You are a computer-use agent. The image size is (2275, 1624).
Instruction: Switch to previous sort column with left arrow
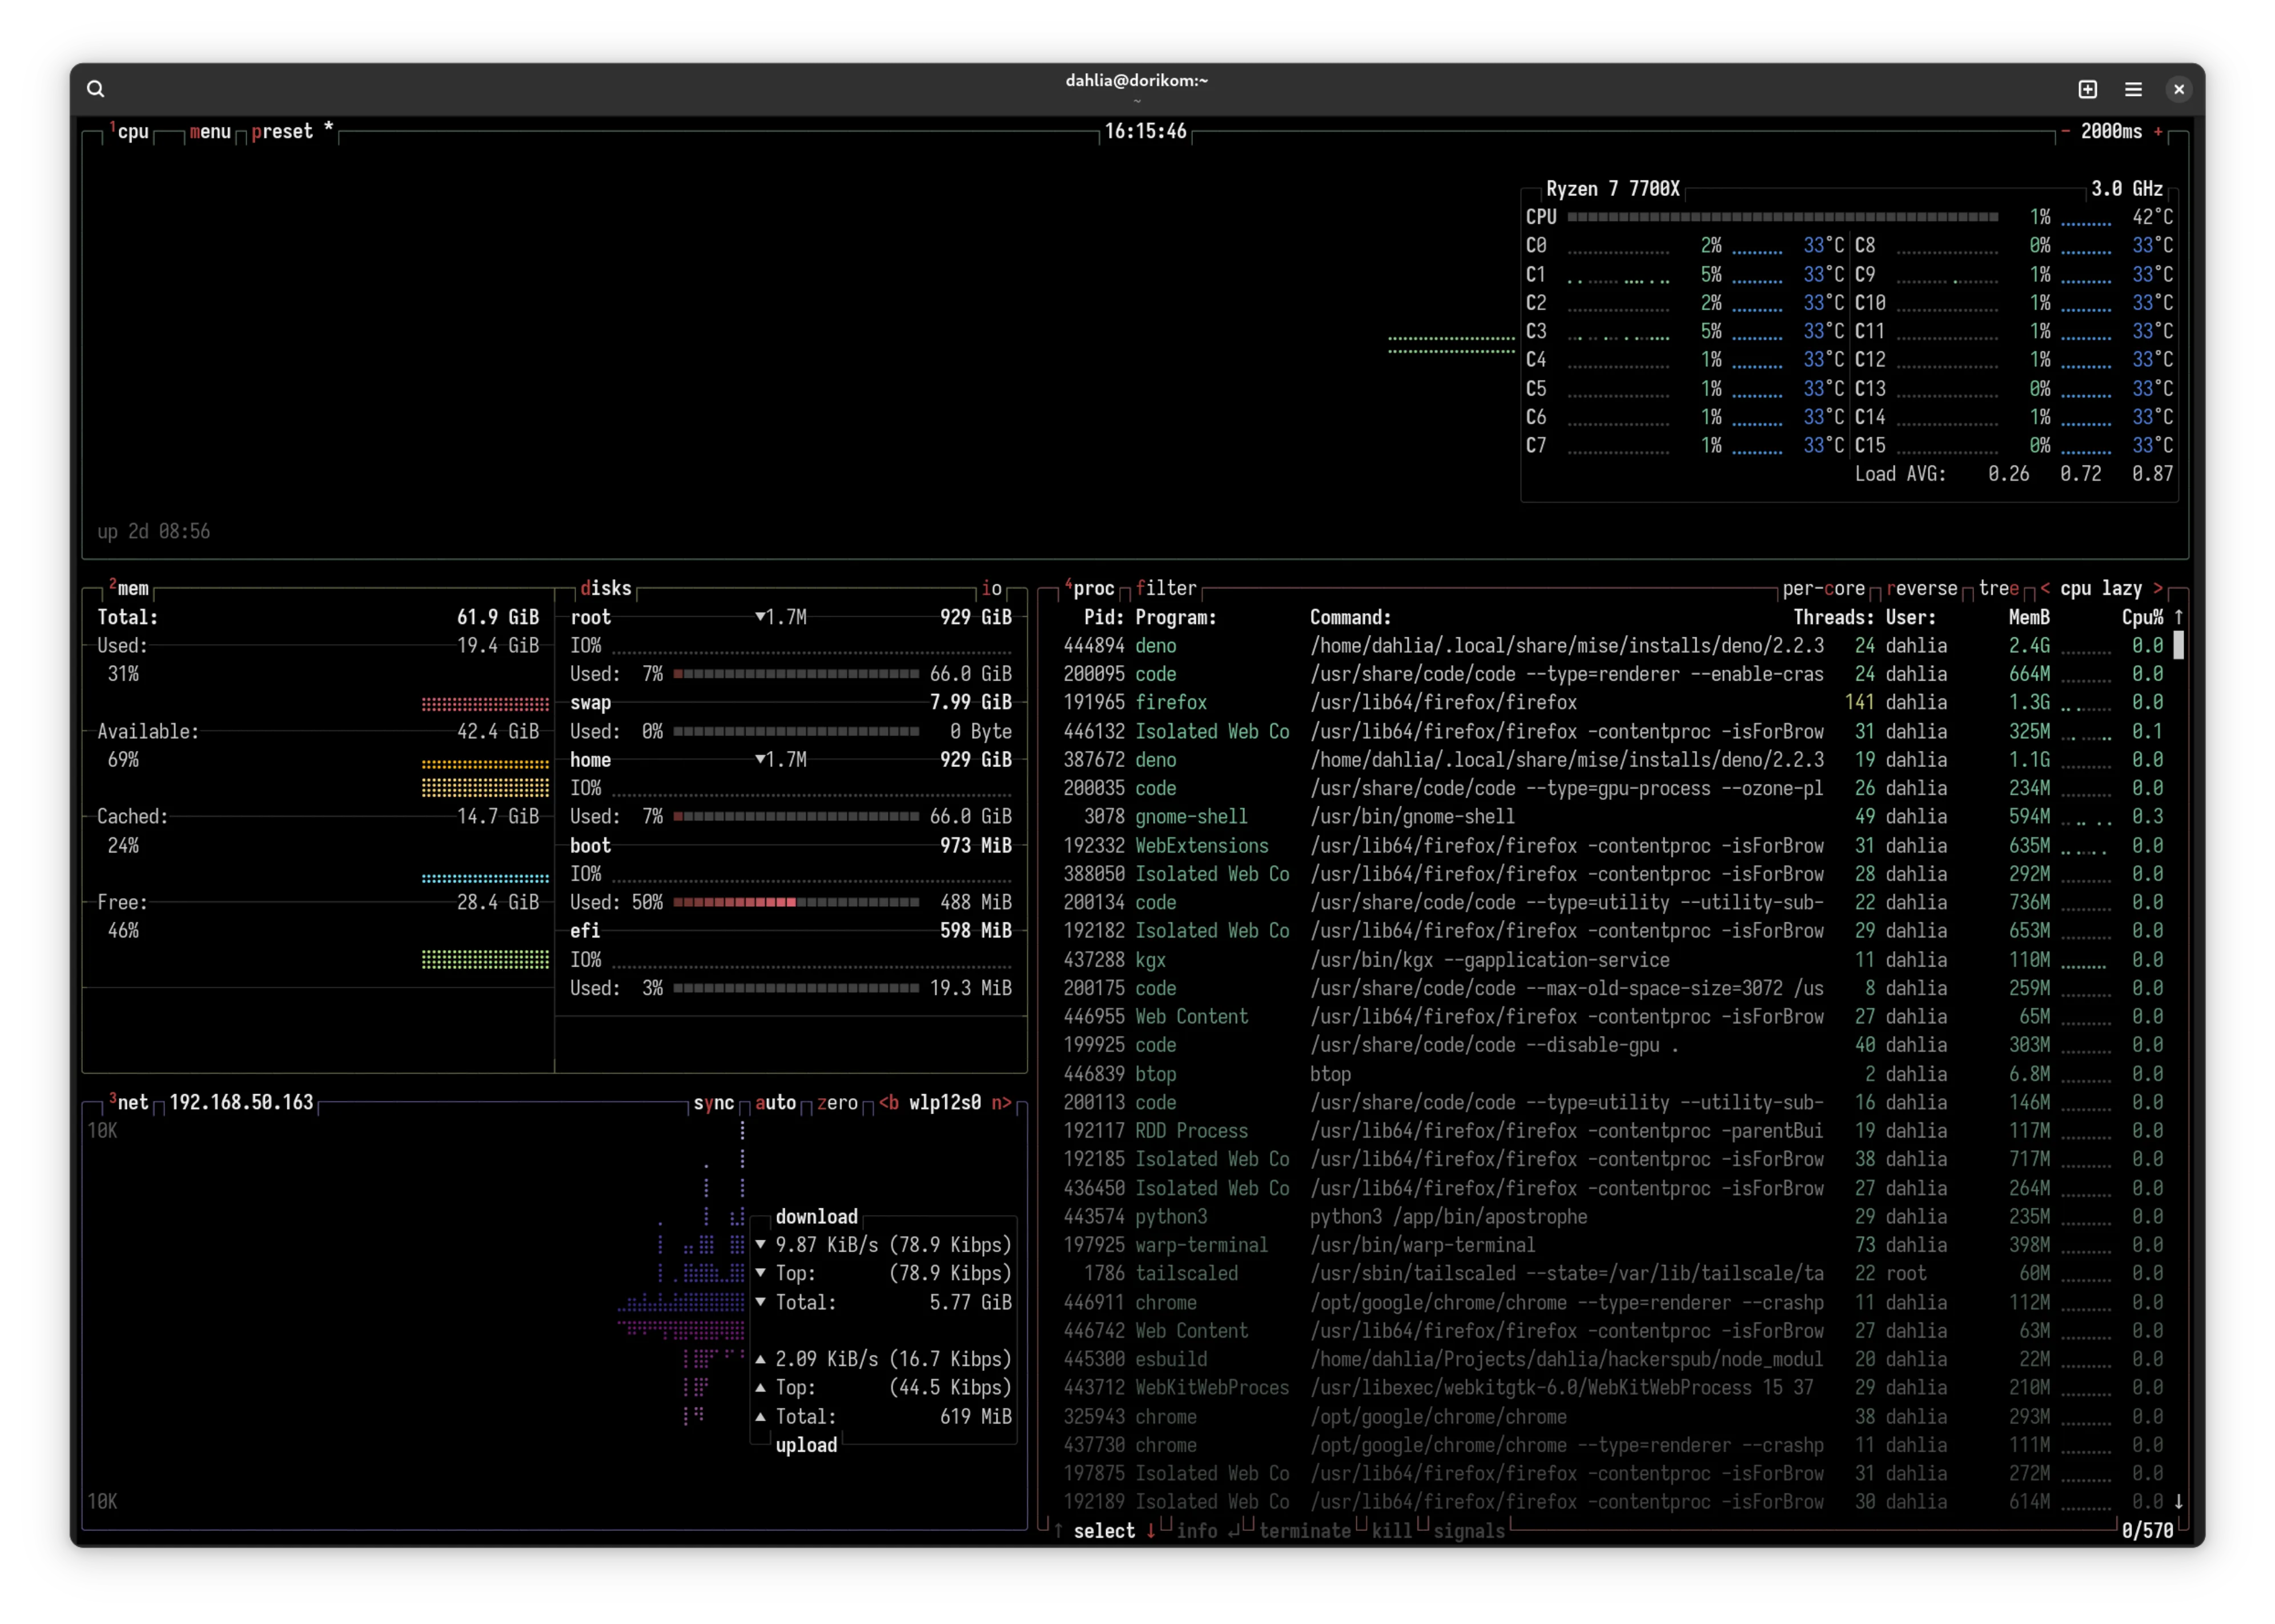tap(2045, 588)
